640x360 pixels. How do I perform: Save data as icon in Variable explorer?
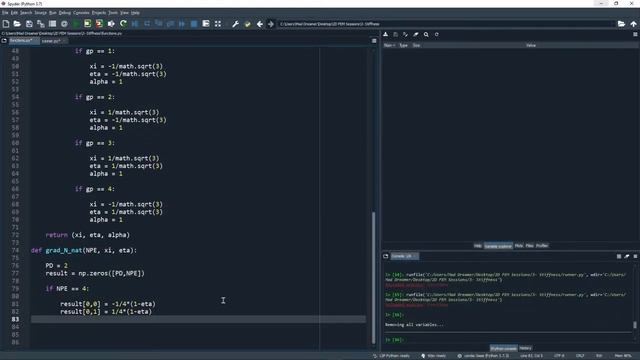(x=405, y=35)
